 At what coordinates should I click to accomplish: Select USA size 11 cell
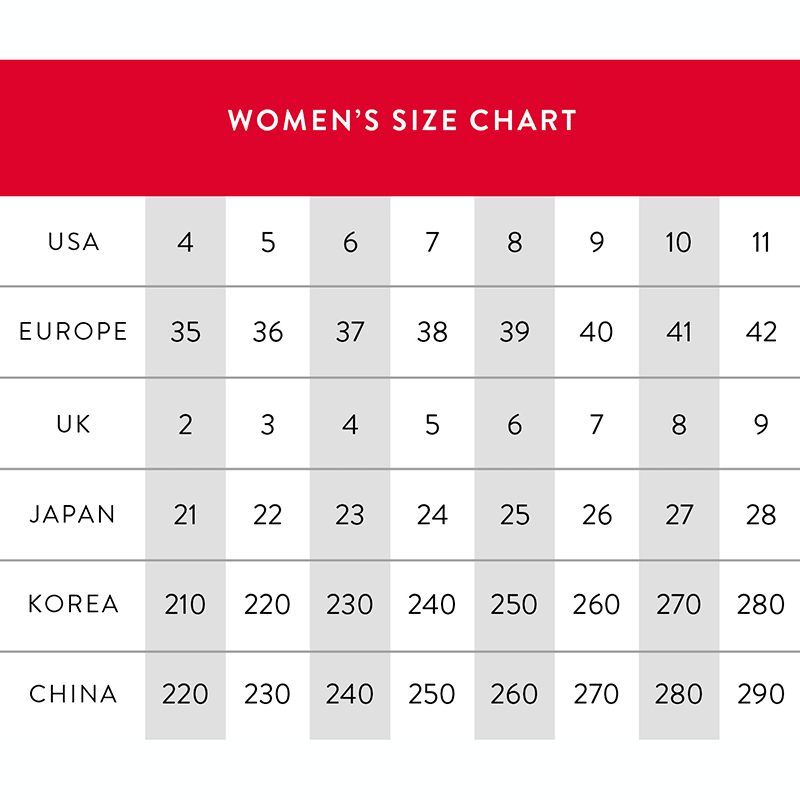click(x=761, y=242)
